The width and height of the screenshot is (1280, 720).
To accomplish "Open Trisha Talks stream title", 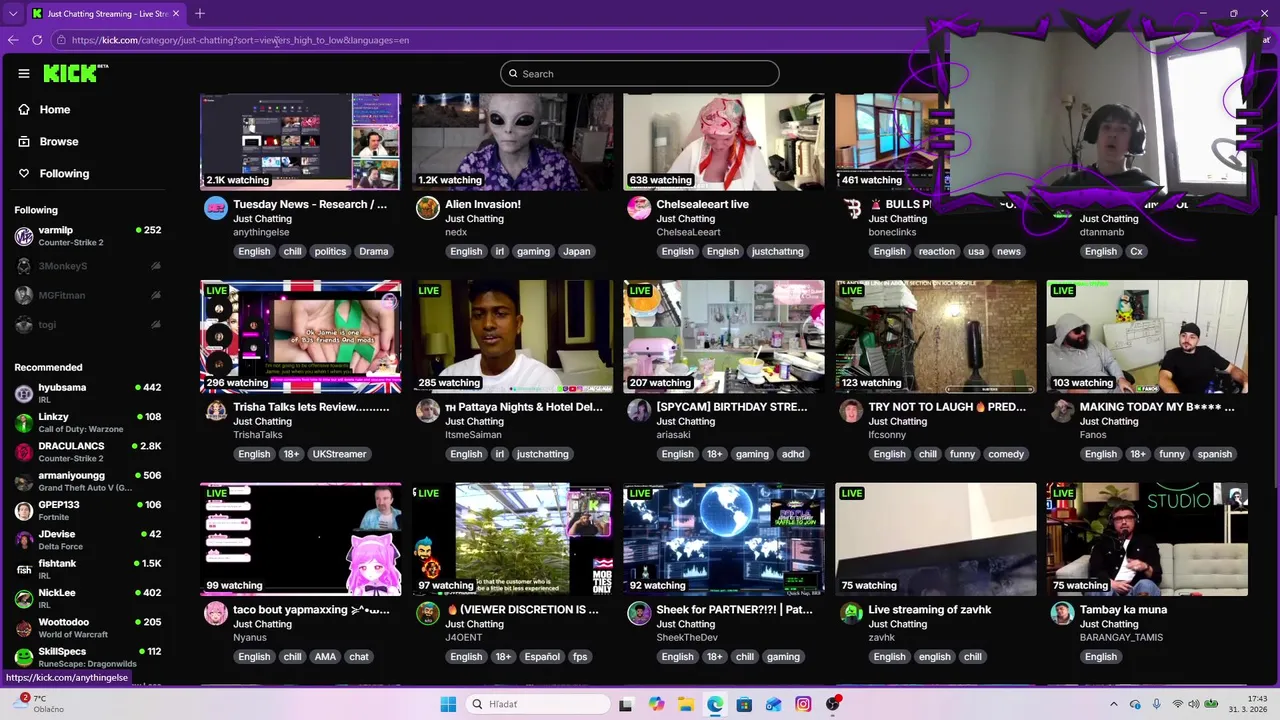I will 311,407.
